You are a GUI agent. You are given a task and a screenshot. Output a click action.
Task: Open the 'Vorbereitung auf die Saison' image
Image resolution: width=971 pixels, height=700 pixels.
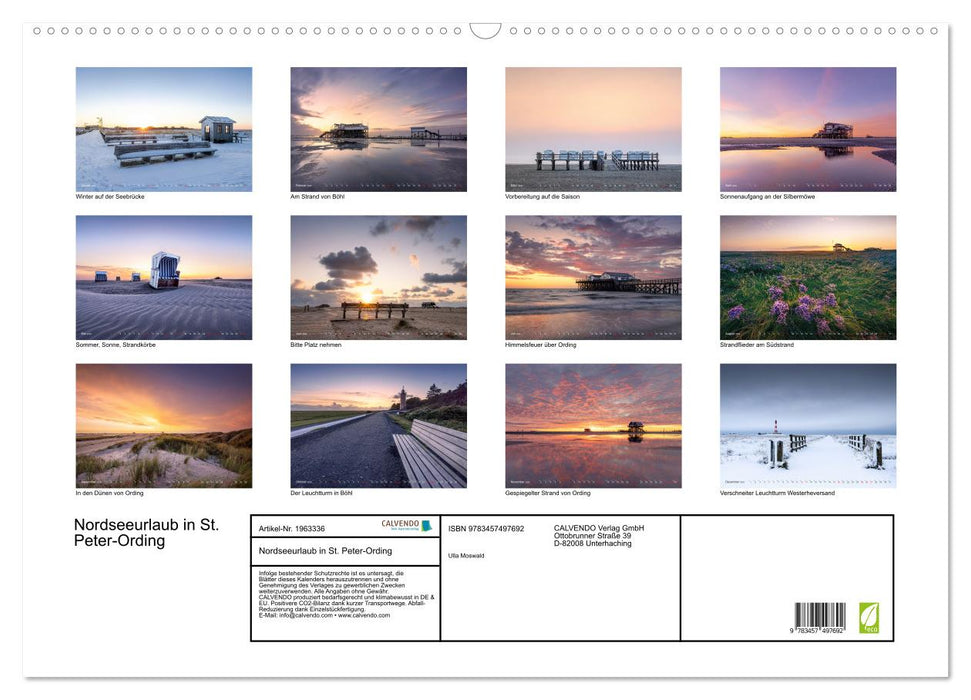pyautogui.click(x=593, y=129)
